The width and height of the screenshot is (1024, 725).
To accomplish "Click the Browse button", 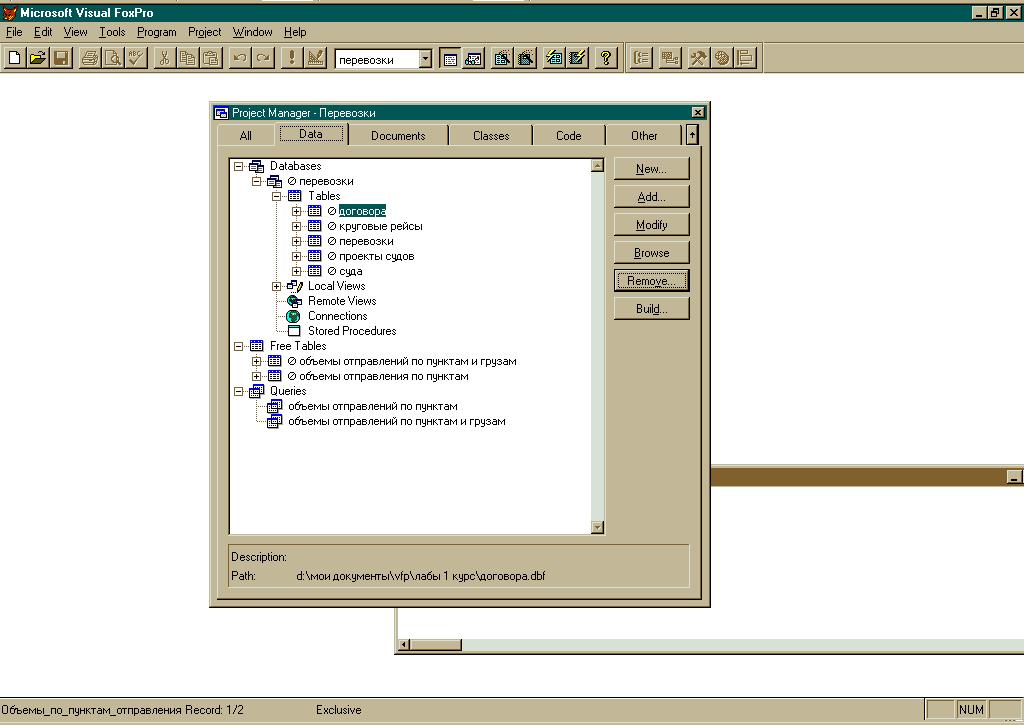I will click(651, 253).
